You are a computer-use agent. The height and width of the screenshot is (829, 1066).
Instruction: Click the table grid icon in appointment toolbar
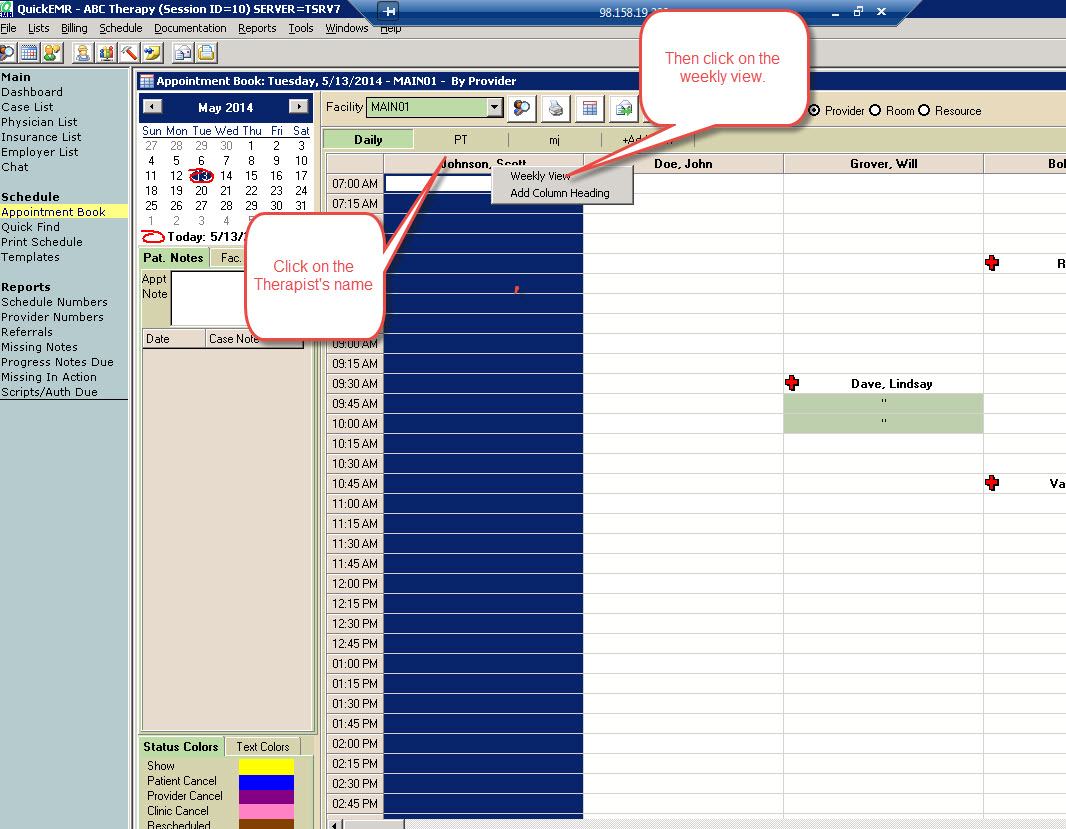pos(590,108)
